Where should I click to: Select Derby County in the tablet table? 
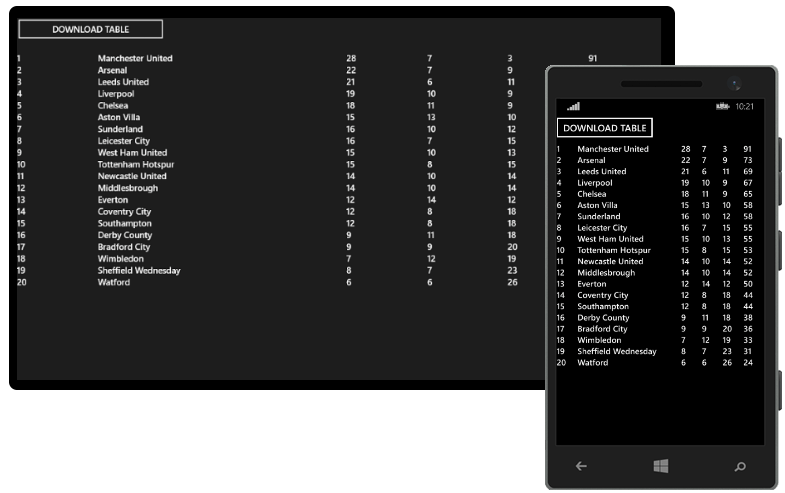click(125, 235)
